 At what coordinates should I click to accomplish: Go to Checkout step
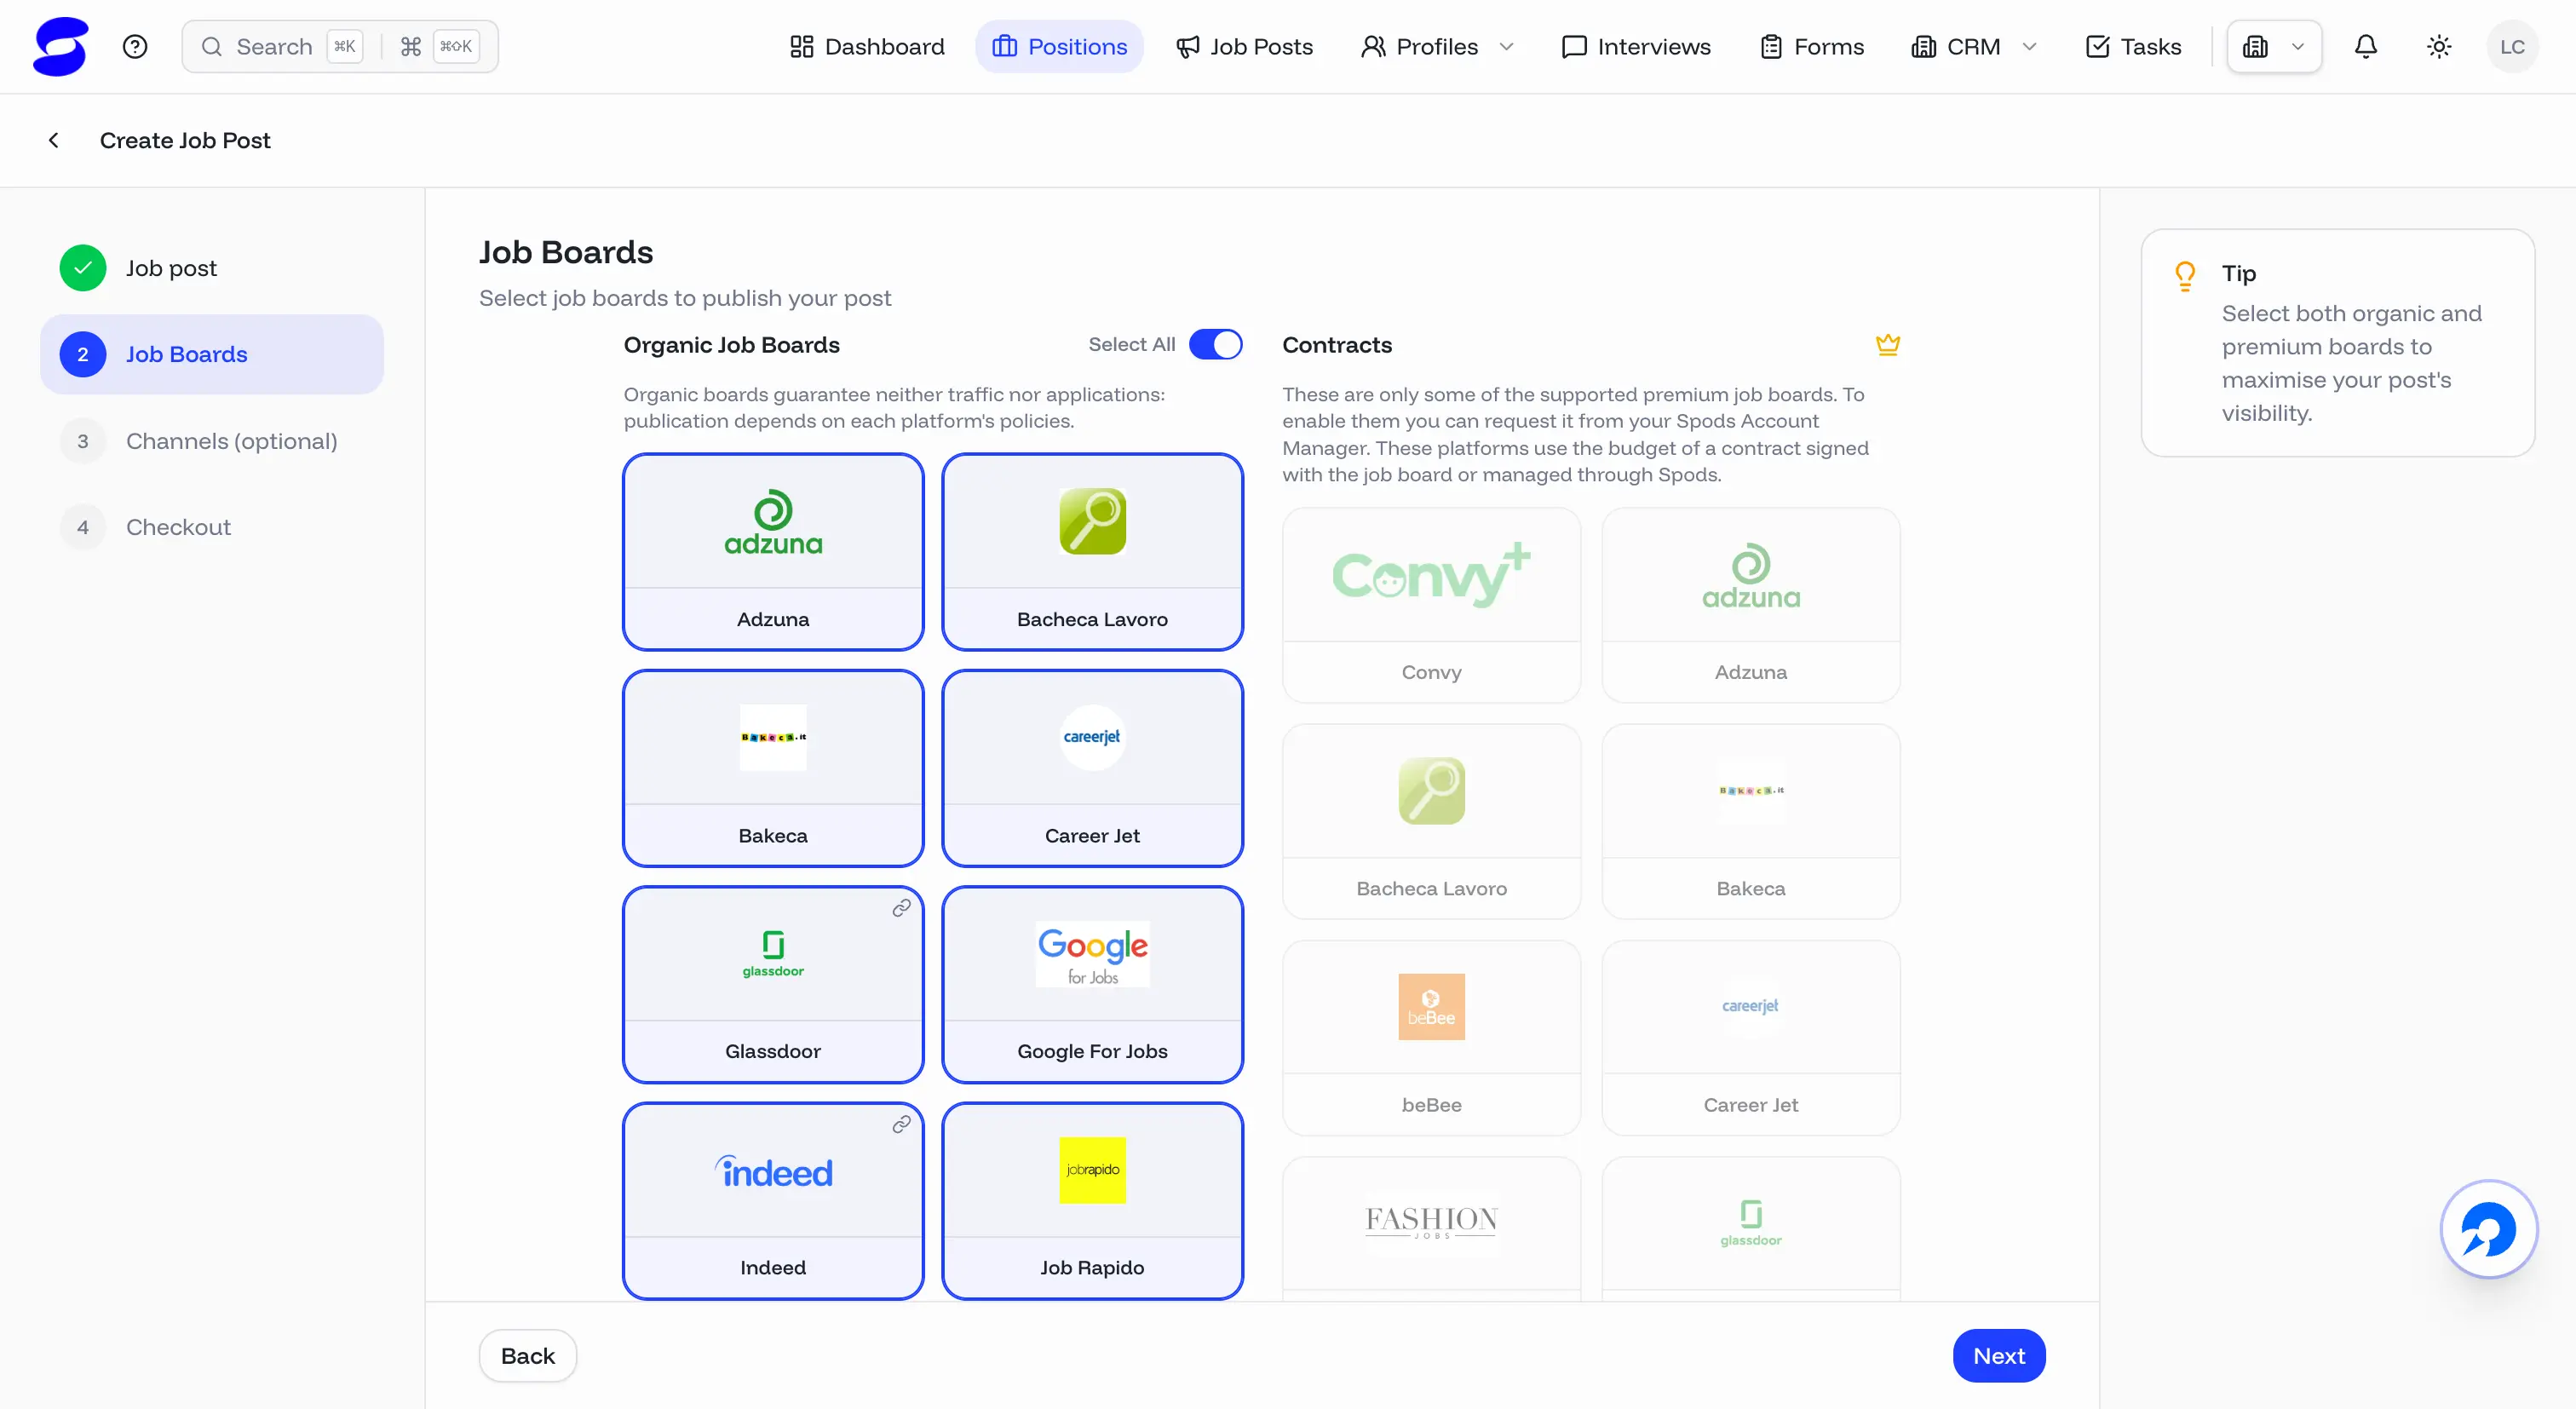click(x=212, y=527)
